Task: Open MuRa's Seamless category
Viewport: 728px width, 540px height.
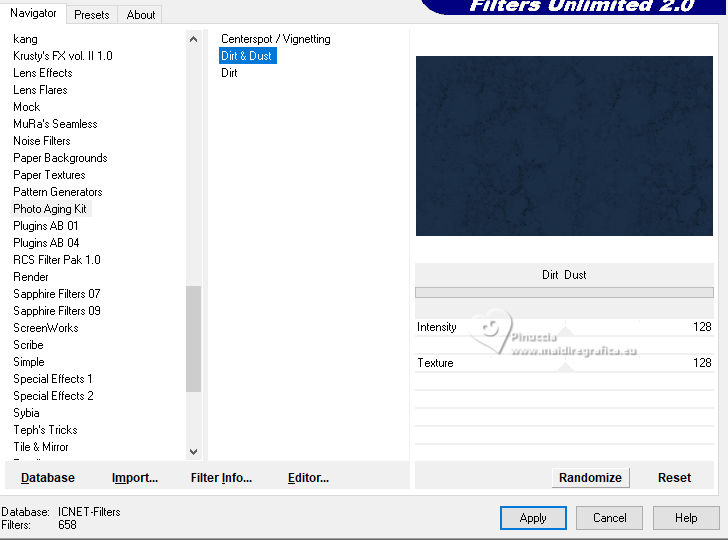Action: pos(55,124)
